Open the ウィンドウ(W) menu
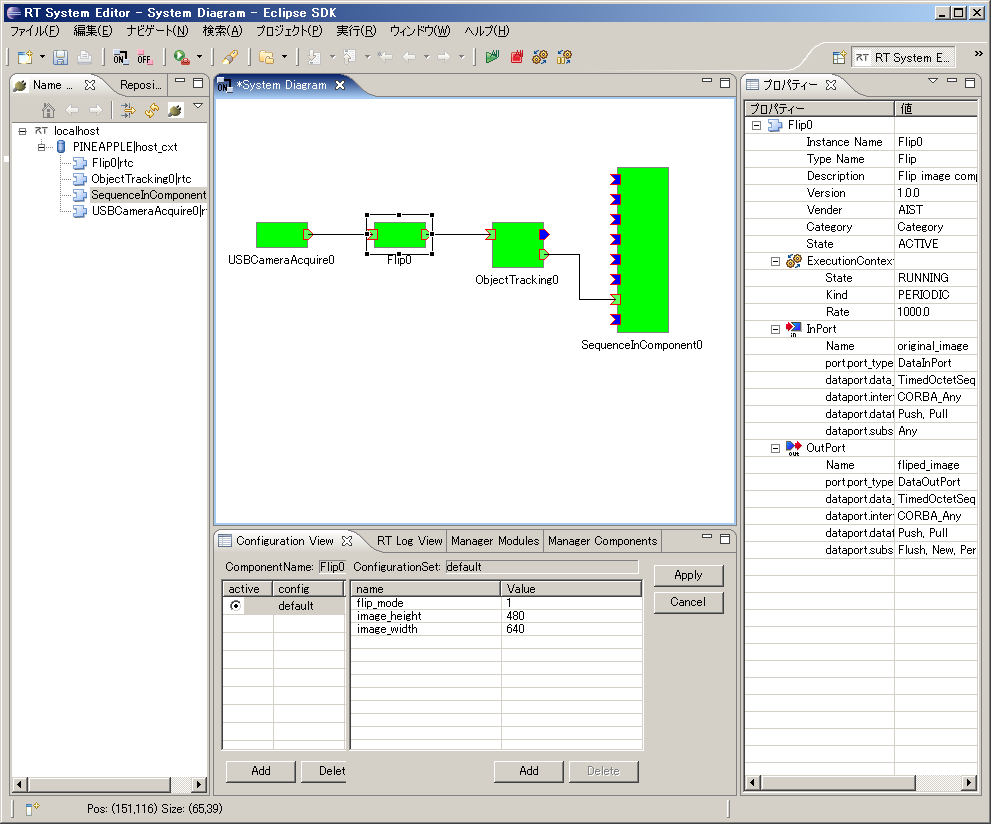This screenshot has width=991, height=824. (x=419, y=31)
